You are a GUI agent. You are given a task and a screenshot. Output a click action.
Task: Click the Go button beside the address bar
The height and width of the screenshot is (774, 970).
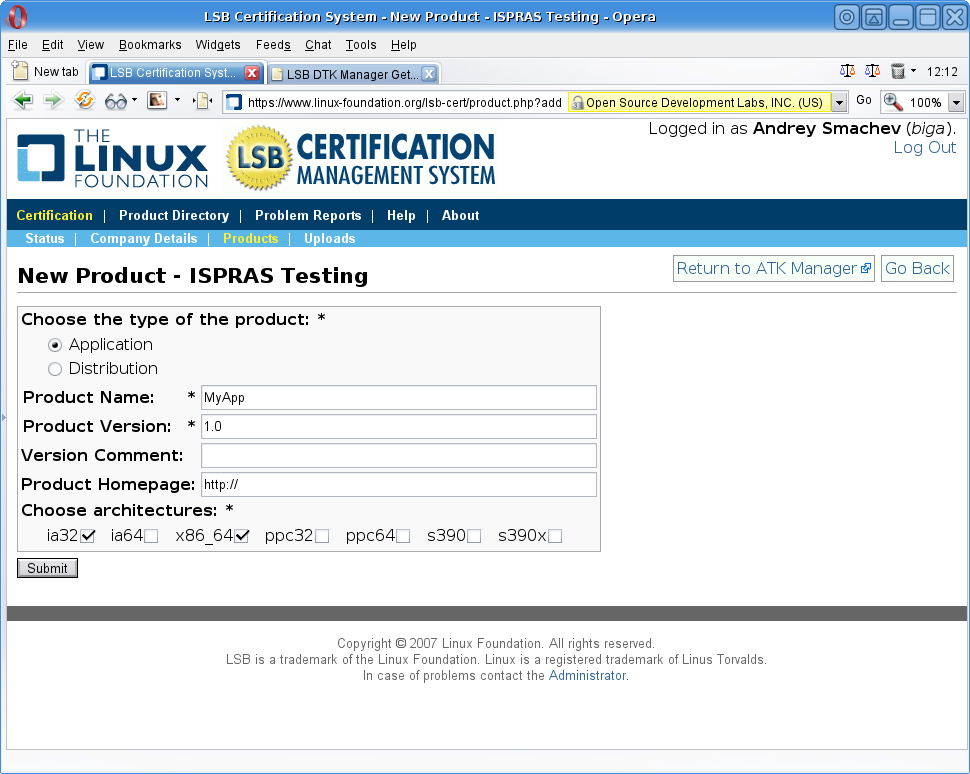point(864,100)
